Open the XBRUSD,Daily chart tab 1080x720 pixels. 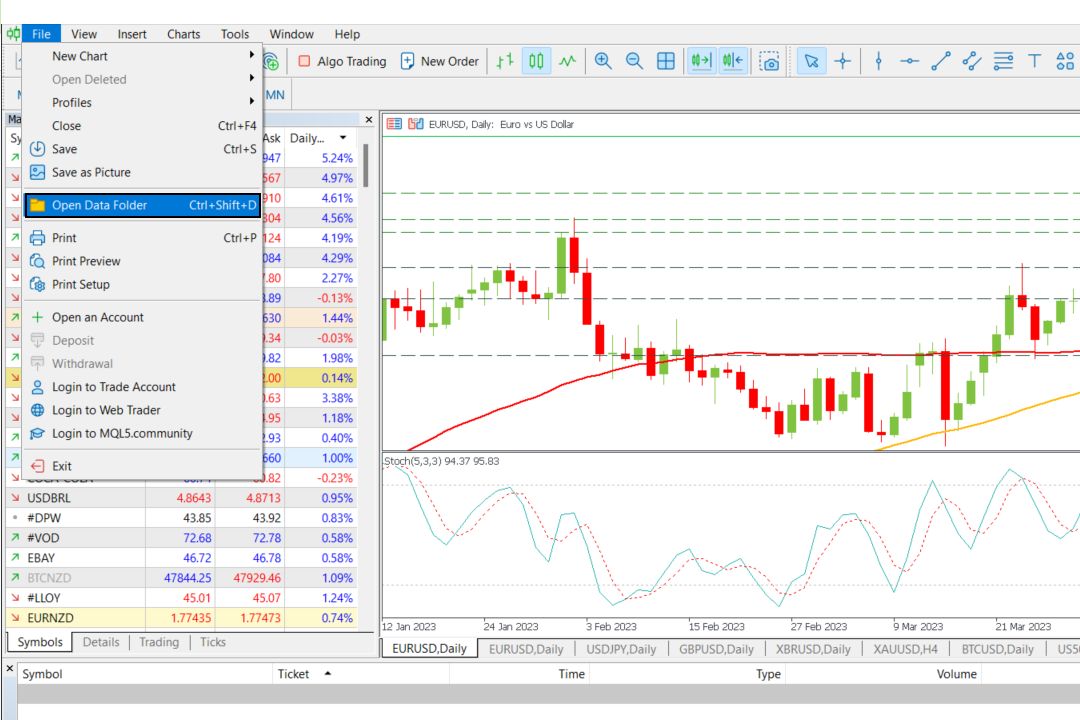click(x=813, y=649)
